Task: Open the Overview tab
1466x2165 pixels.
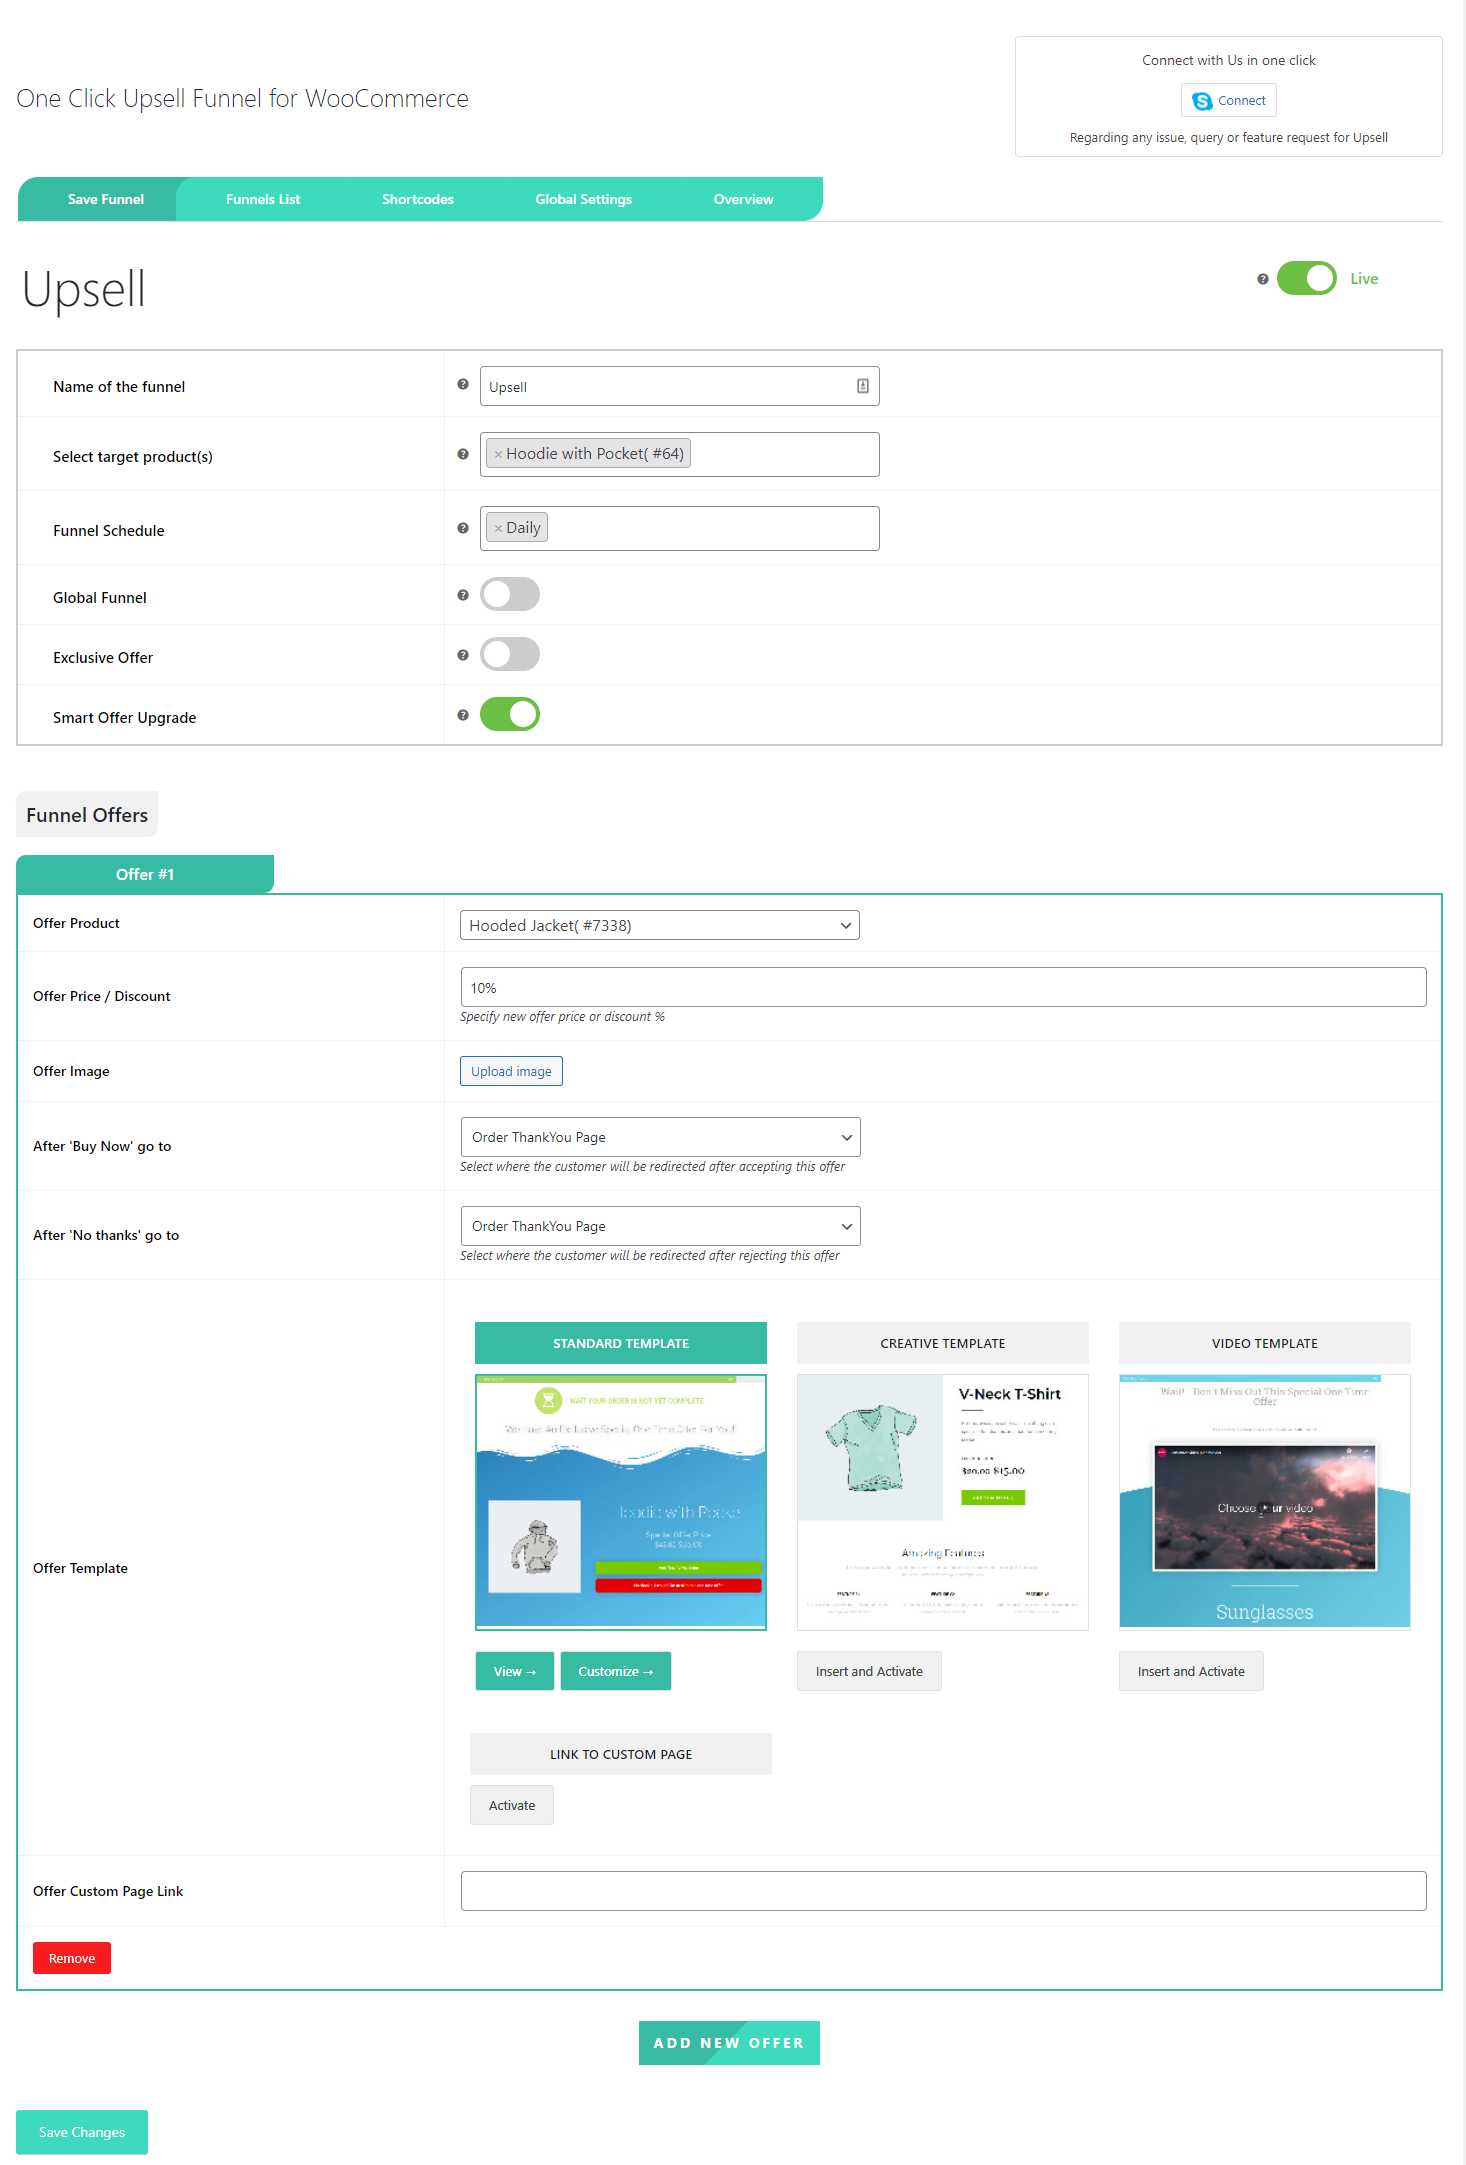Action: [743, 199]
